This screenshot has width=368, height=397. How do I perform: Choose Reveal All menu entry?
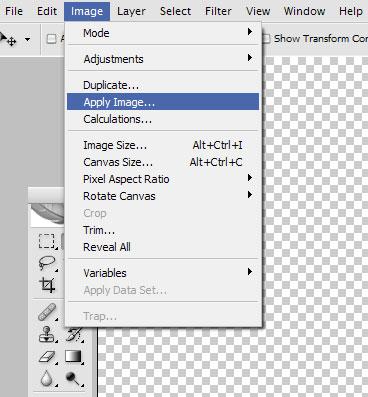tap(163, 247)
